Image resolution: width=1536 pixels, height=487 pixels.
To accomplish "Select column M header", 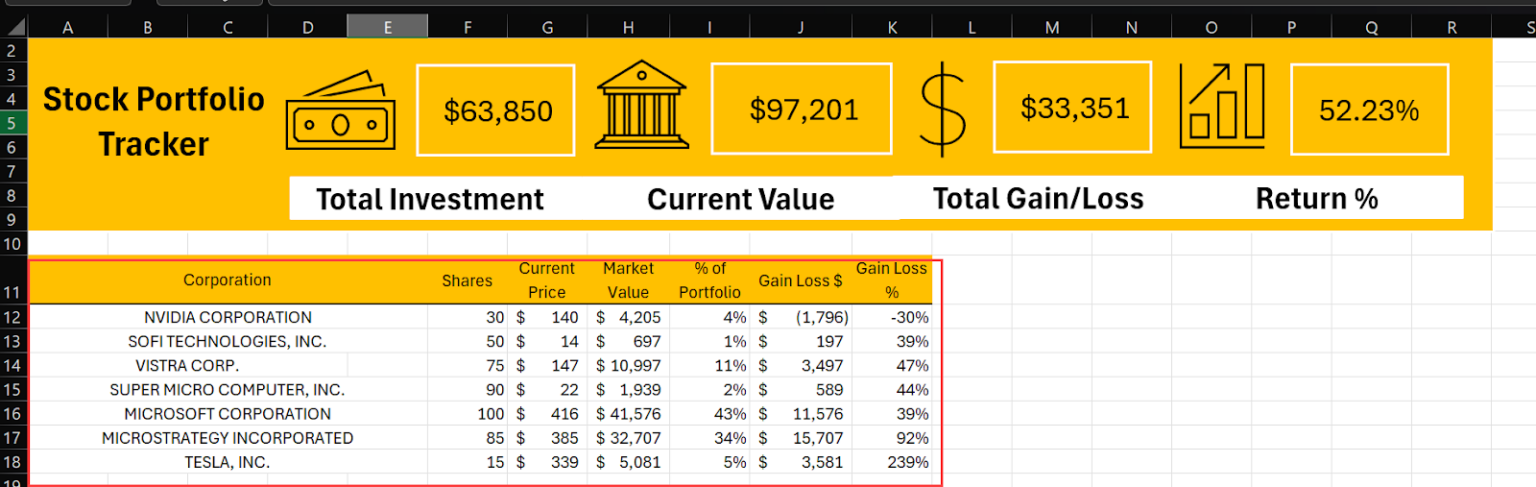I will [x=1052, y=28].
